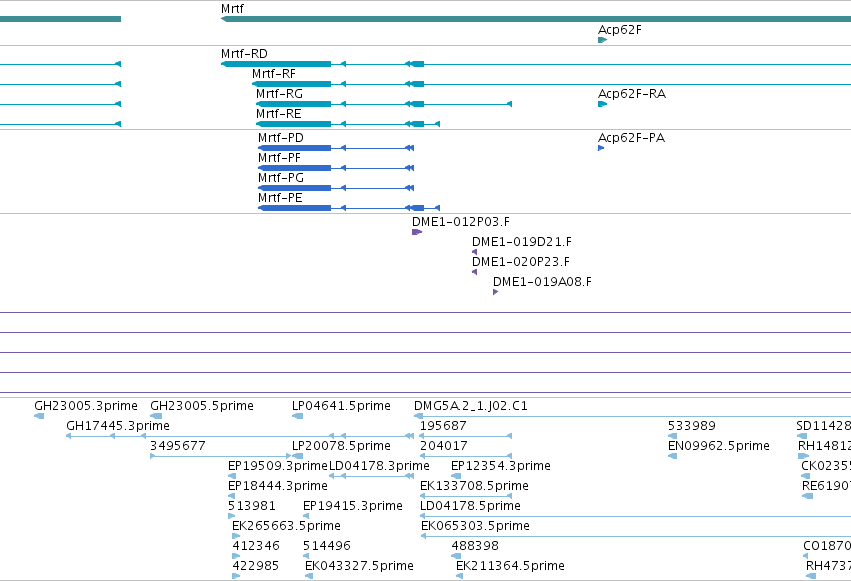This screenshot has width=851, height=581.
Task: Click the DME1-012P03.F feature label
Action: (x=461, y=222)
